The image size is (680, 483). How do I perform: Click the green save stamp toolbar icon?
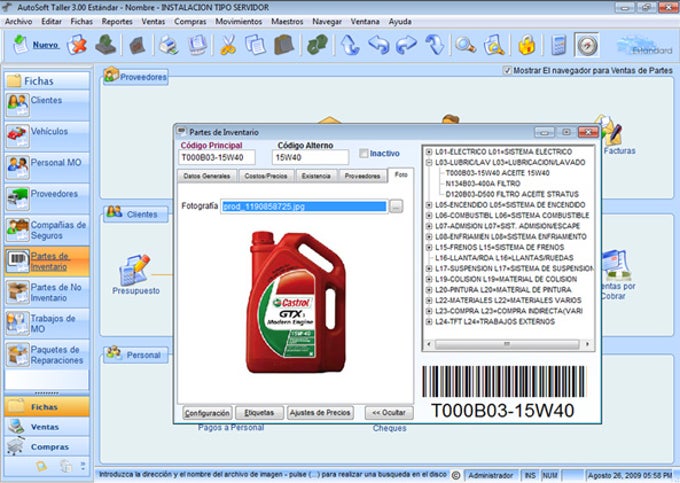coord(105,45)
